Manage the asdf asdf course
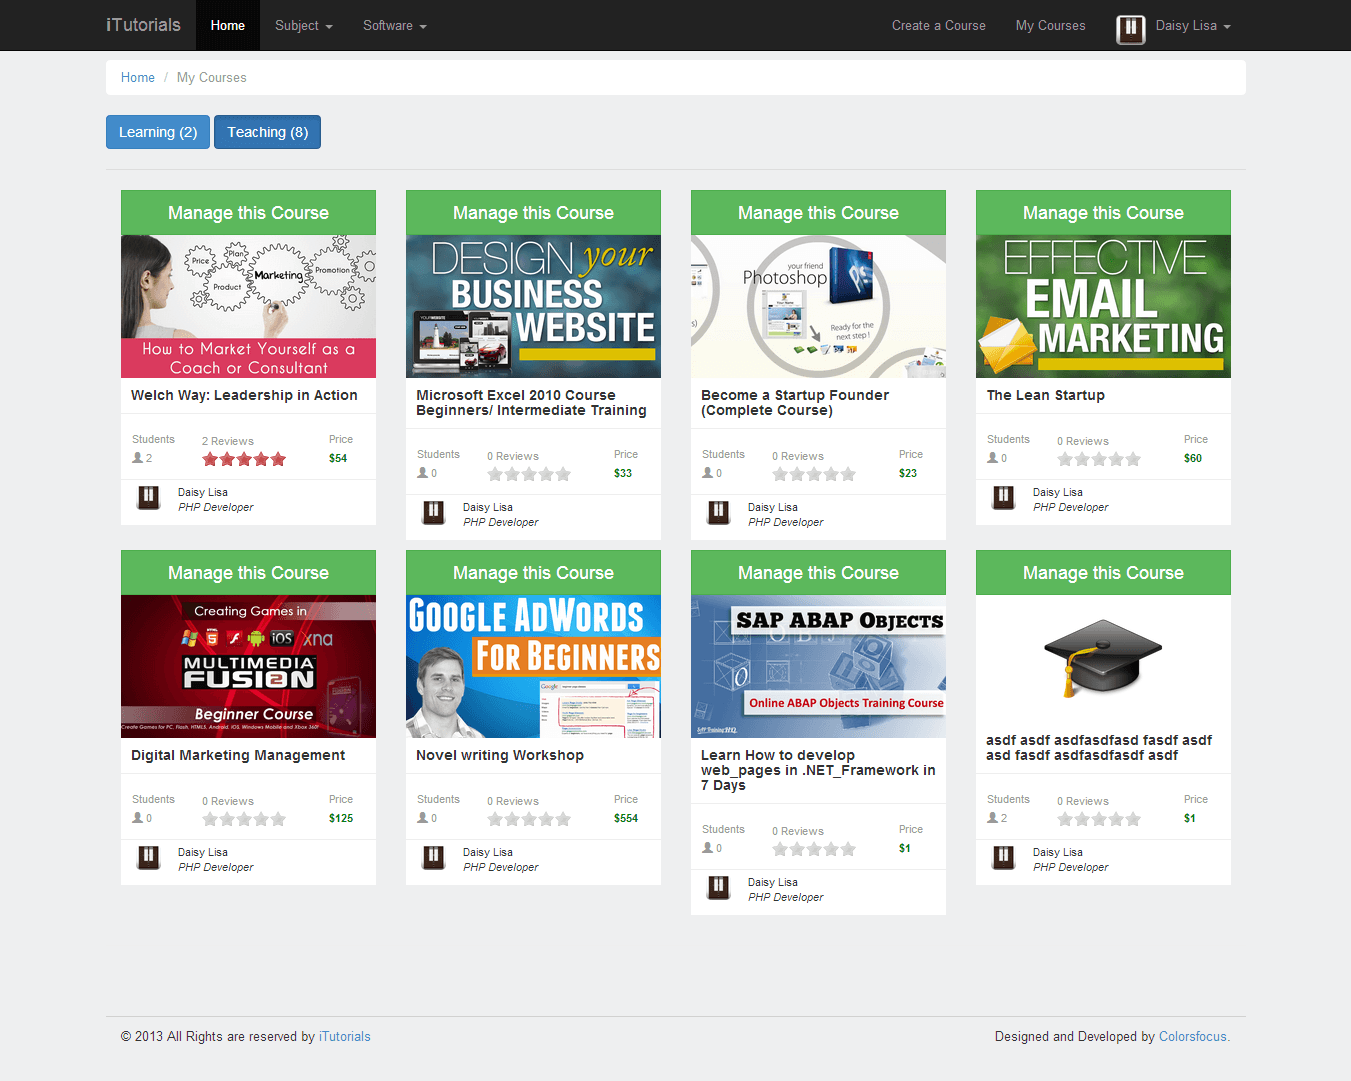Image resolution: width=1351 pixels, height=1081 pixels. click(x=1103, y=572)
